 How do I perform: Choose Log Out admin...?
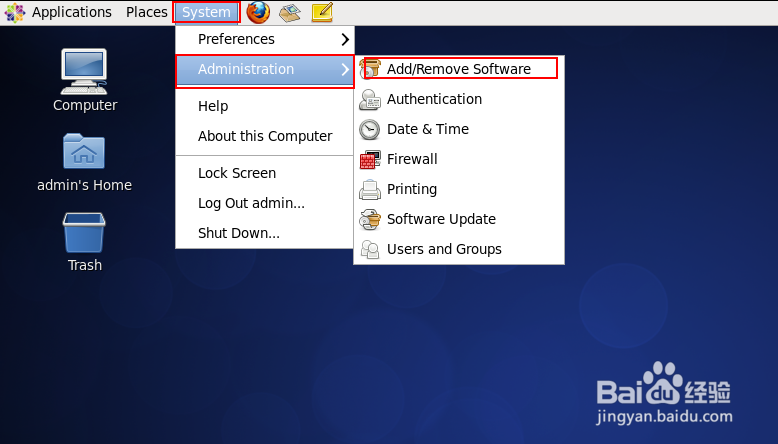pyautogui.click(x=265, y=203)
